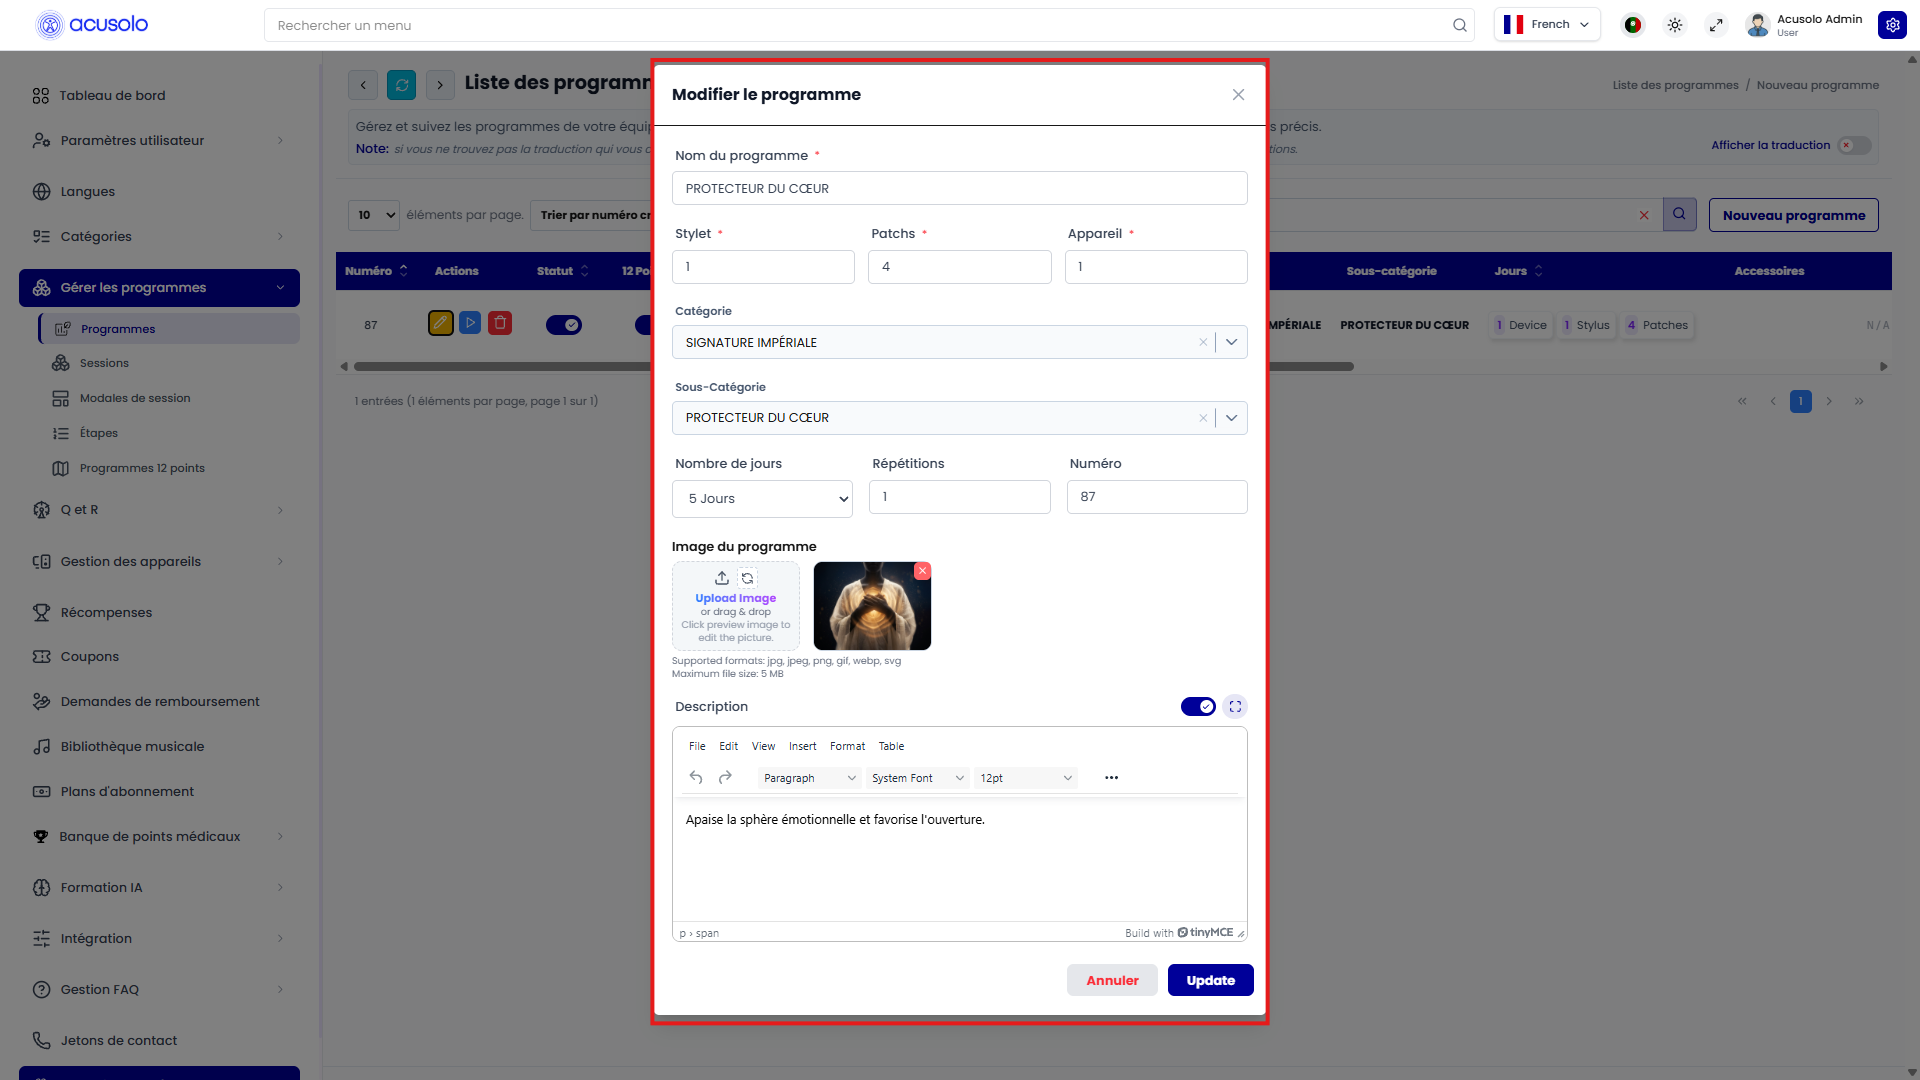Click the blue play icon in row 87
Screen dimensions: 1920x1080
470,323
